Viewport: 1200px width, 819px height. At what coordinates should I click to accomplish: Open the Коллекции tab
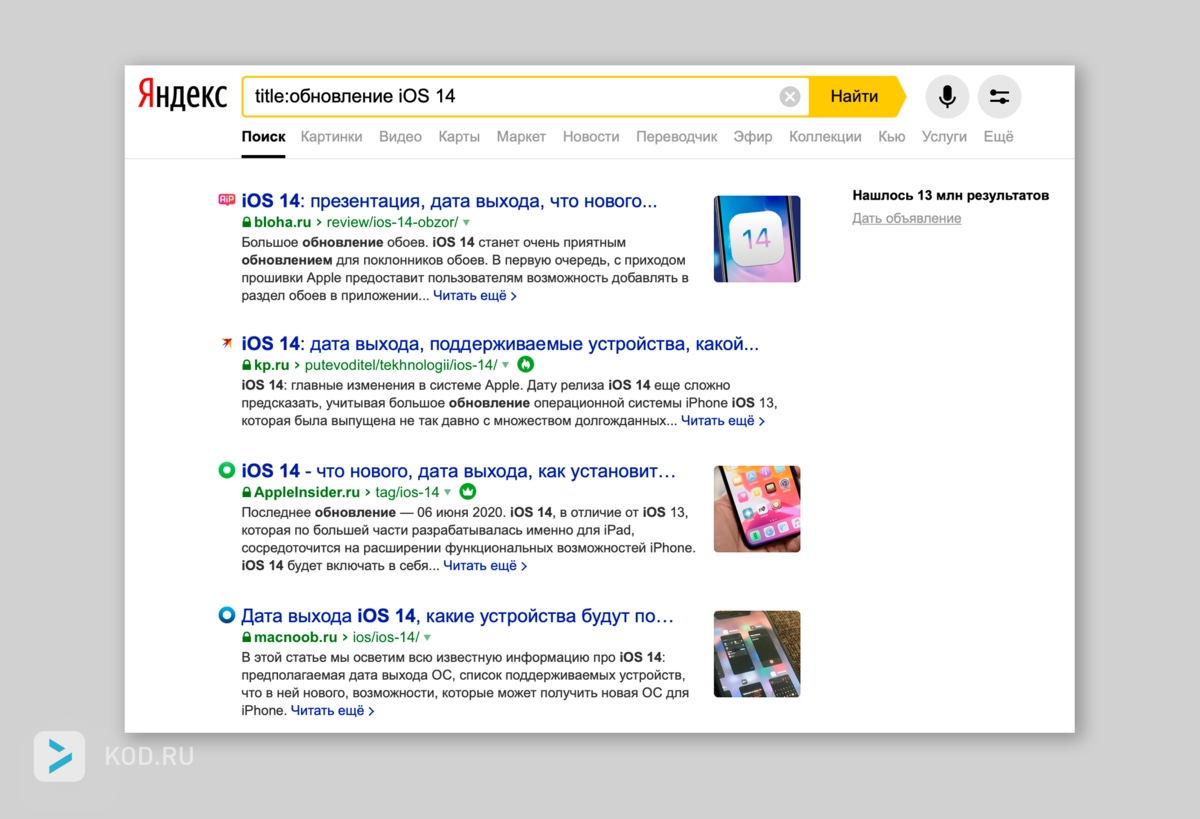click(825, 137)
